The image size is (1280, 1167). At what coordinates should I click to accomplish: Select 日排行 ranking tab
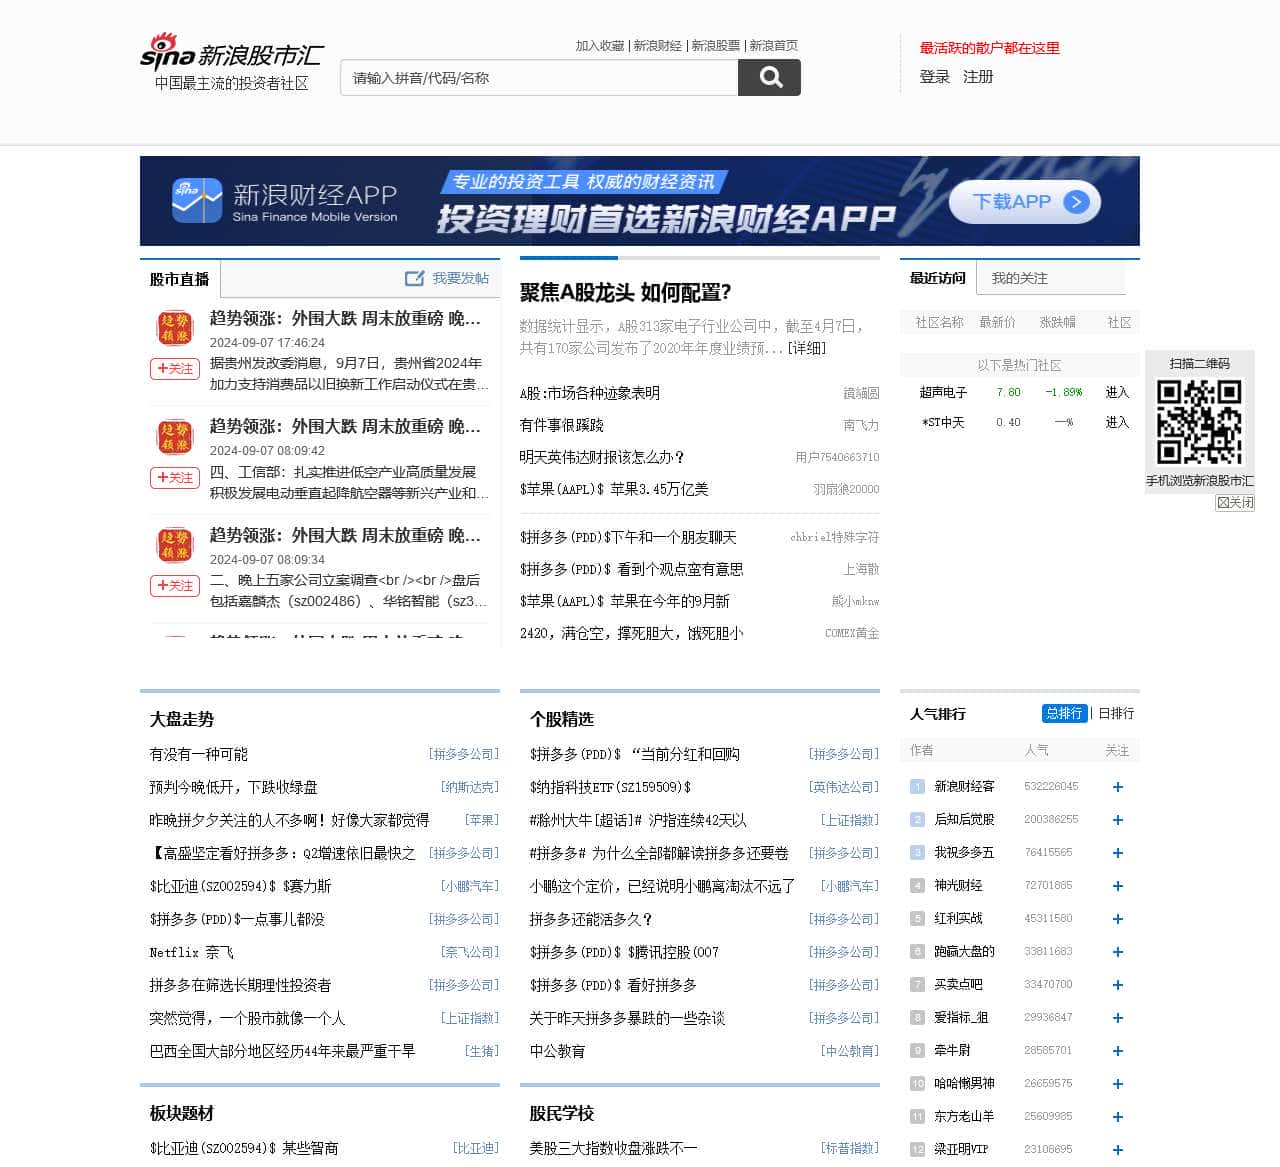point(1116,713)
